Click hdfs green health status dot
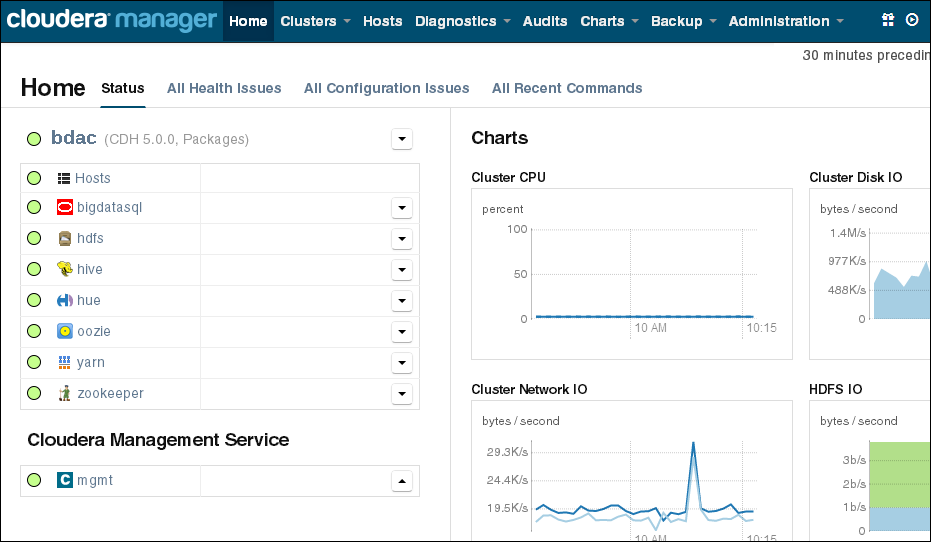This screenshot has width=931, height=542. coord(34,238)
